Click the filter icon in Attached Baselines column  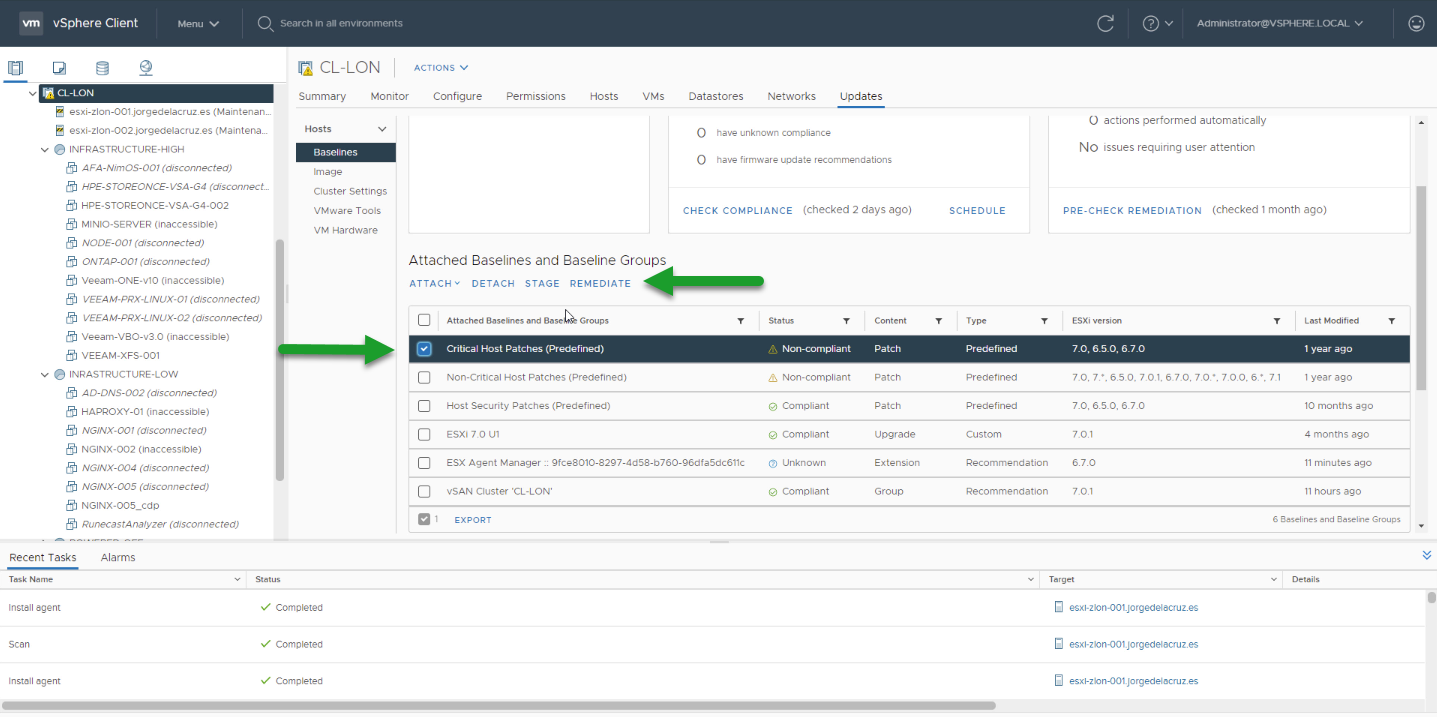741,321
